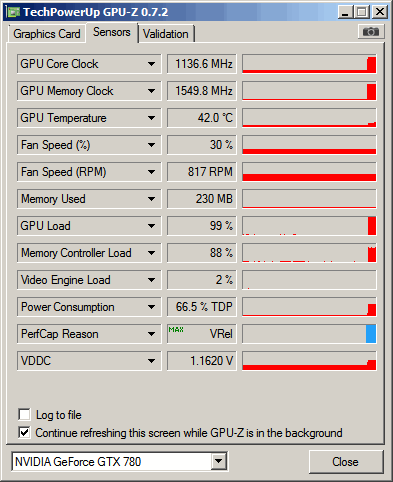
Task: Uncheck Continue refreshing in background option
Action: (24, 433)
